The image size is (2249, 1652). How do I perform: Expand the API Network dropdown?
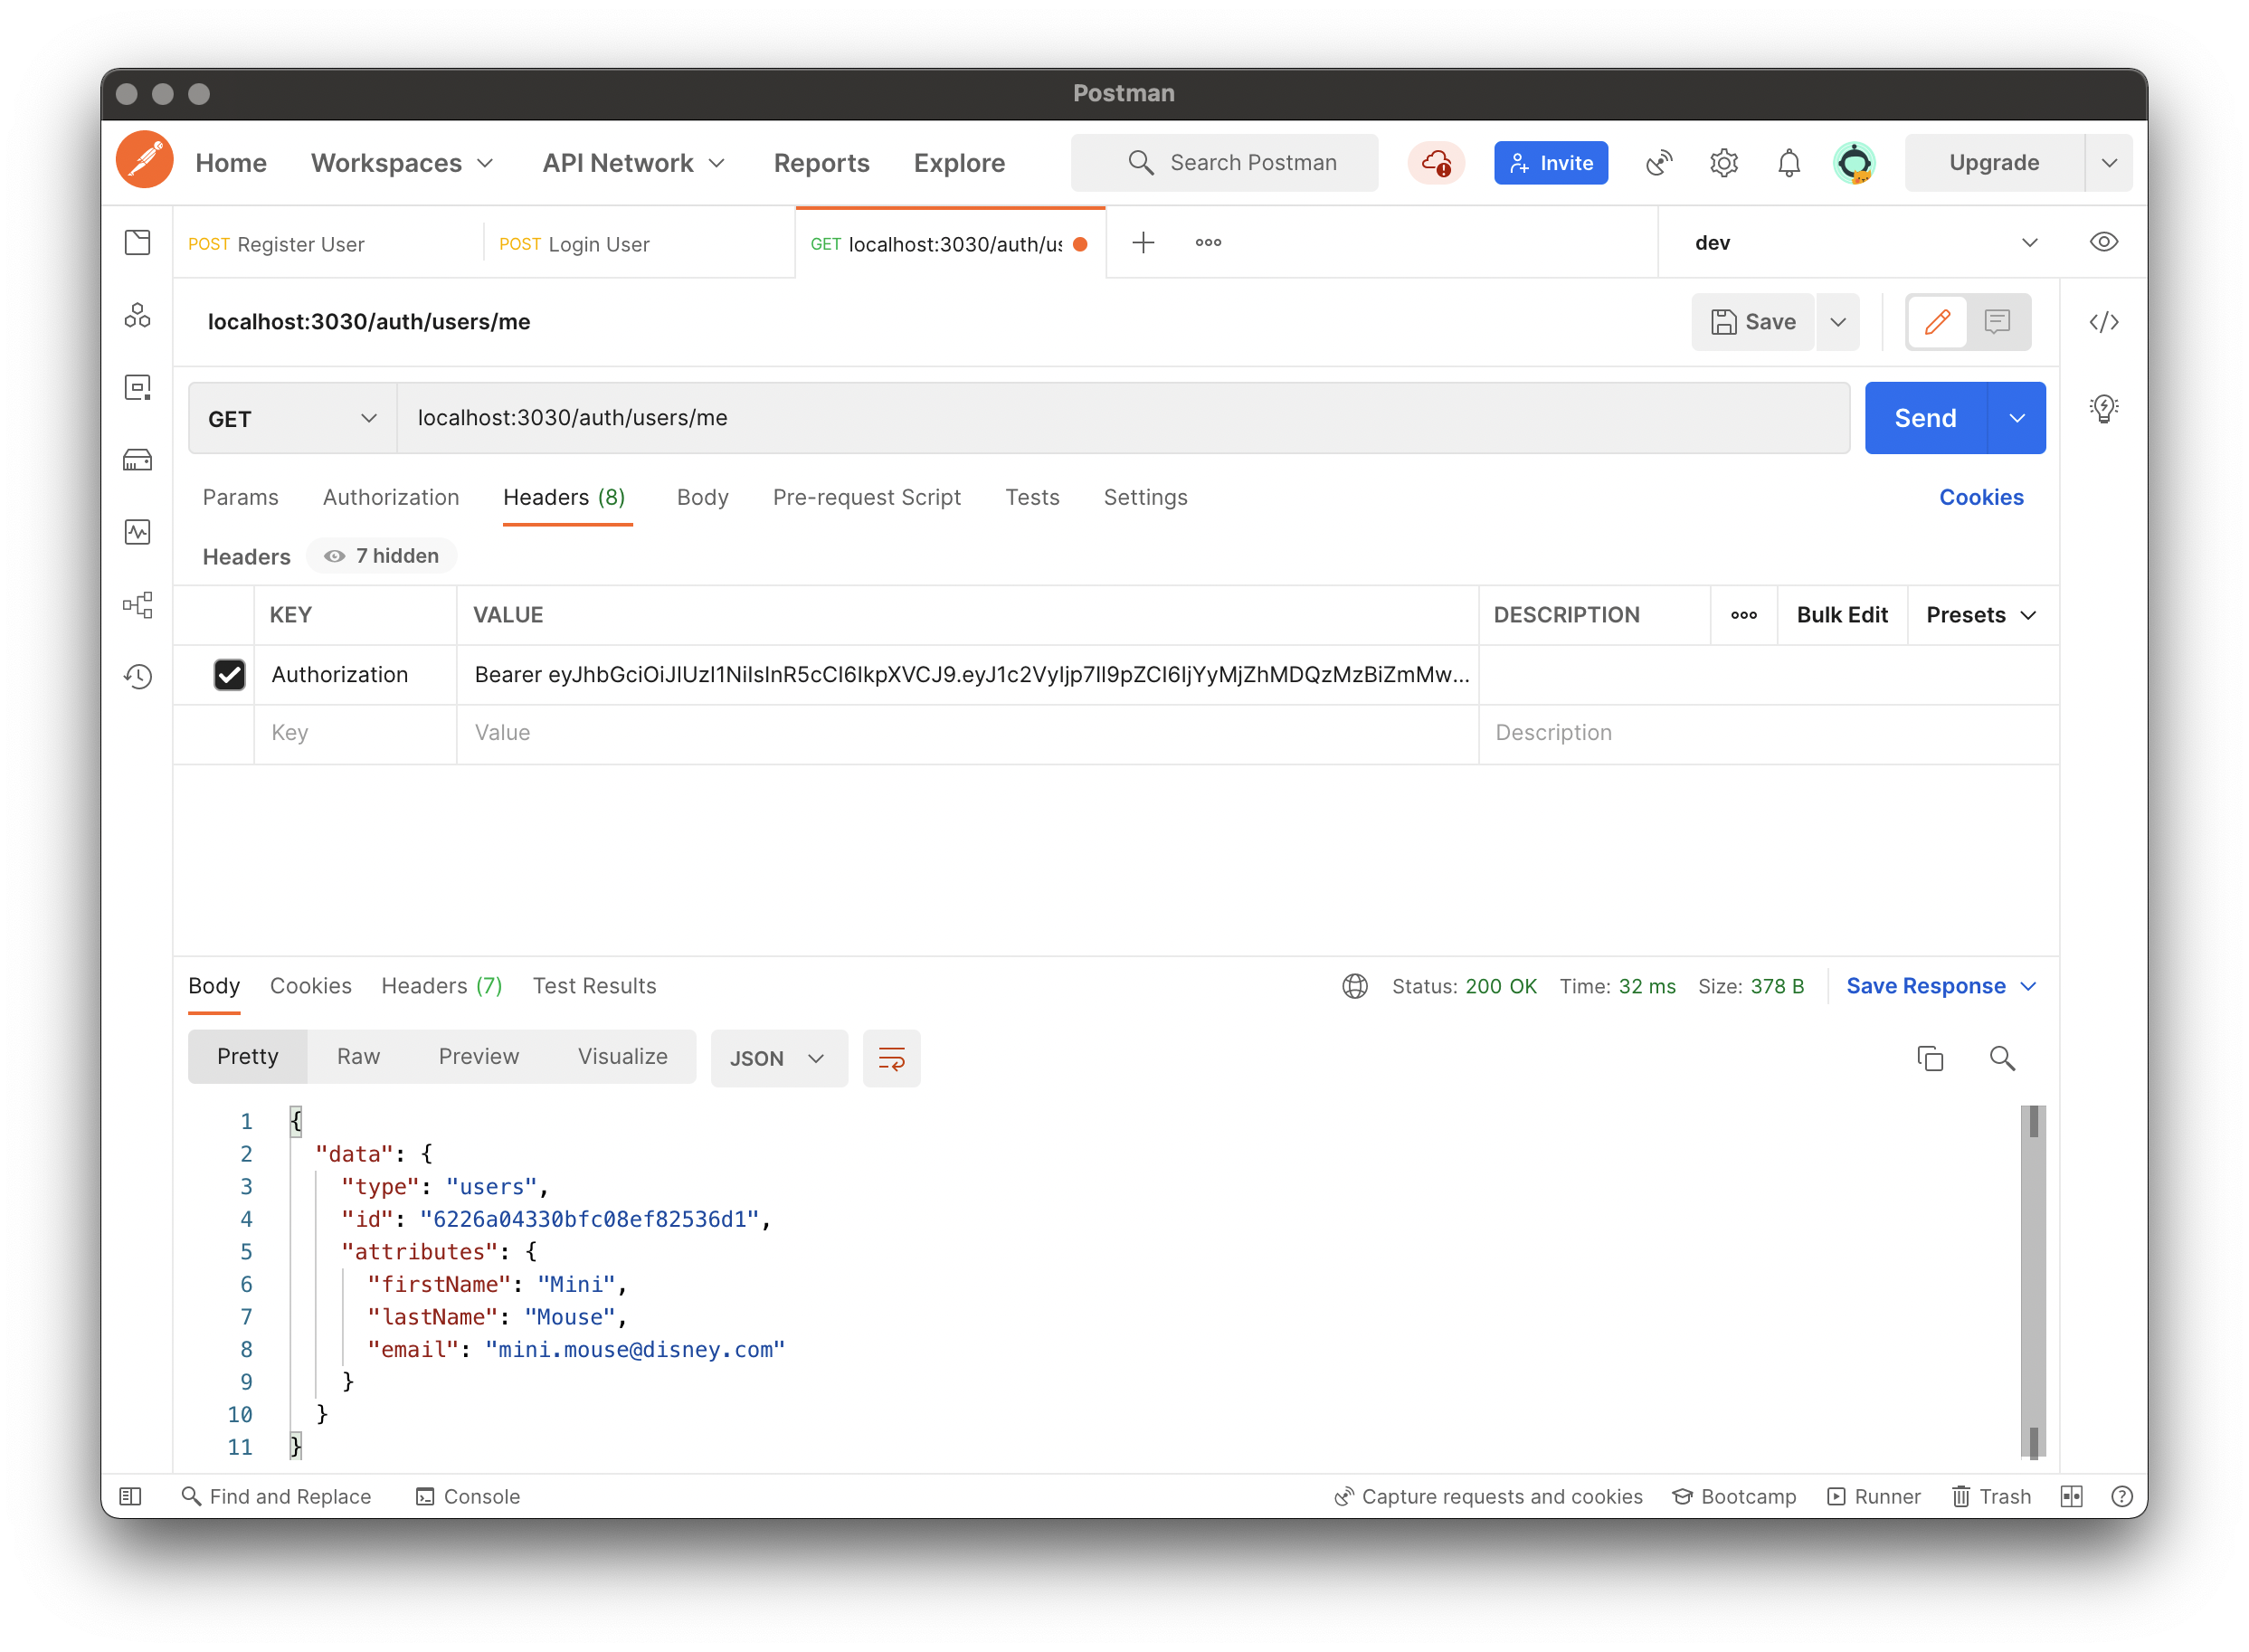(633, 162)
